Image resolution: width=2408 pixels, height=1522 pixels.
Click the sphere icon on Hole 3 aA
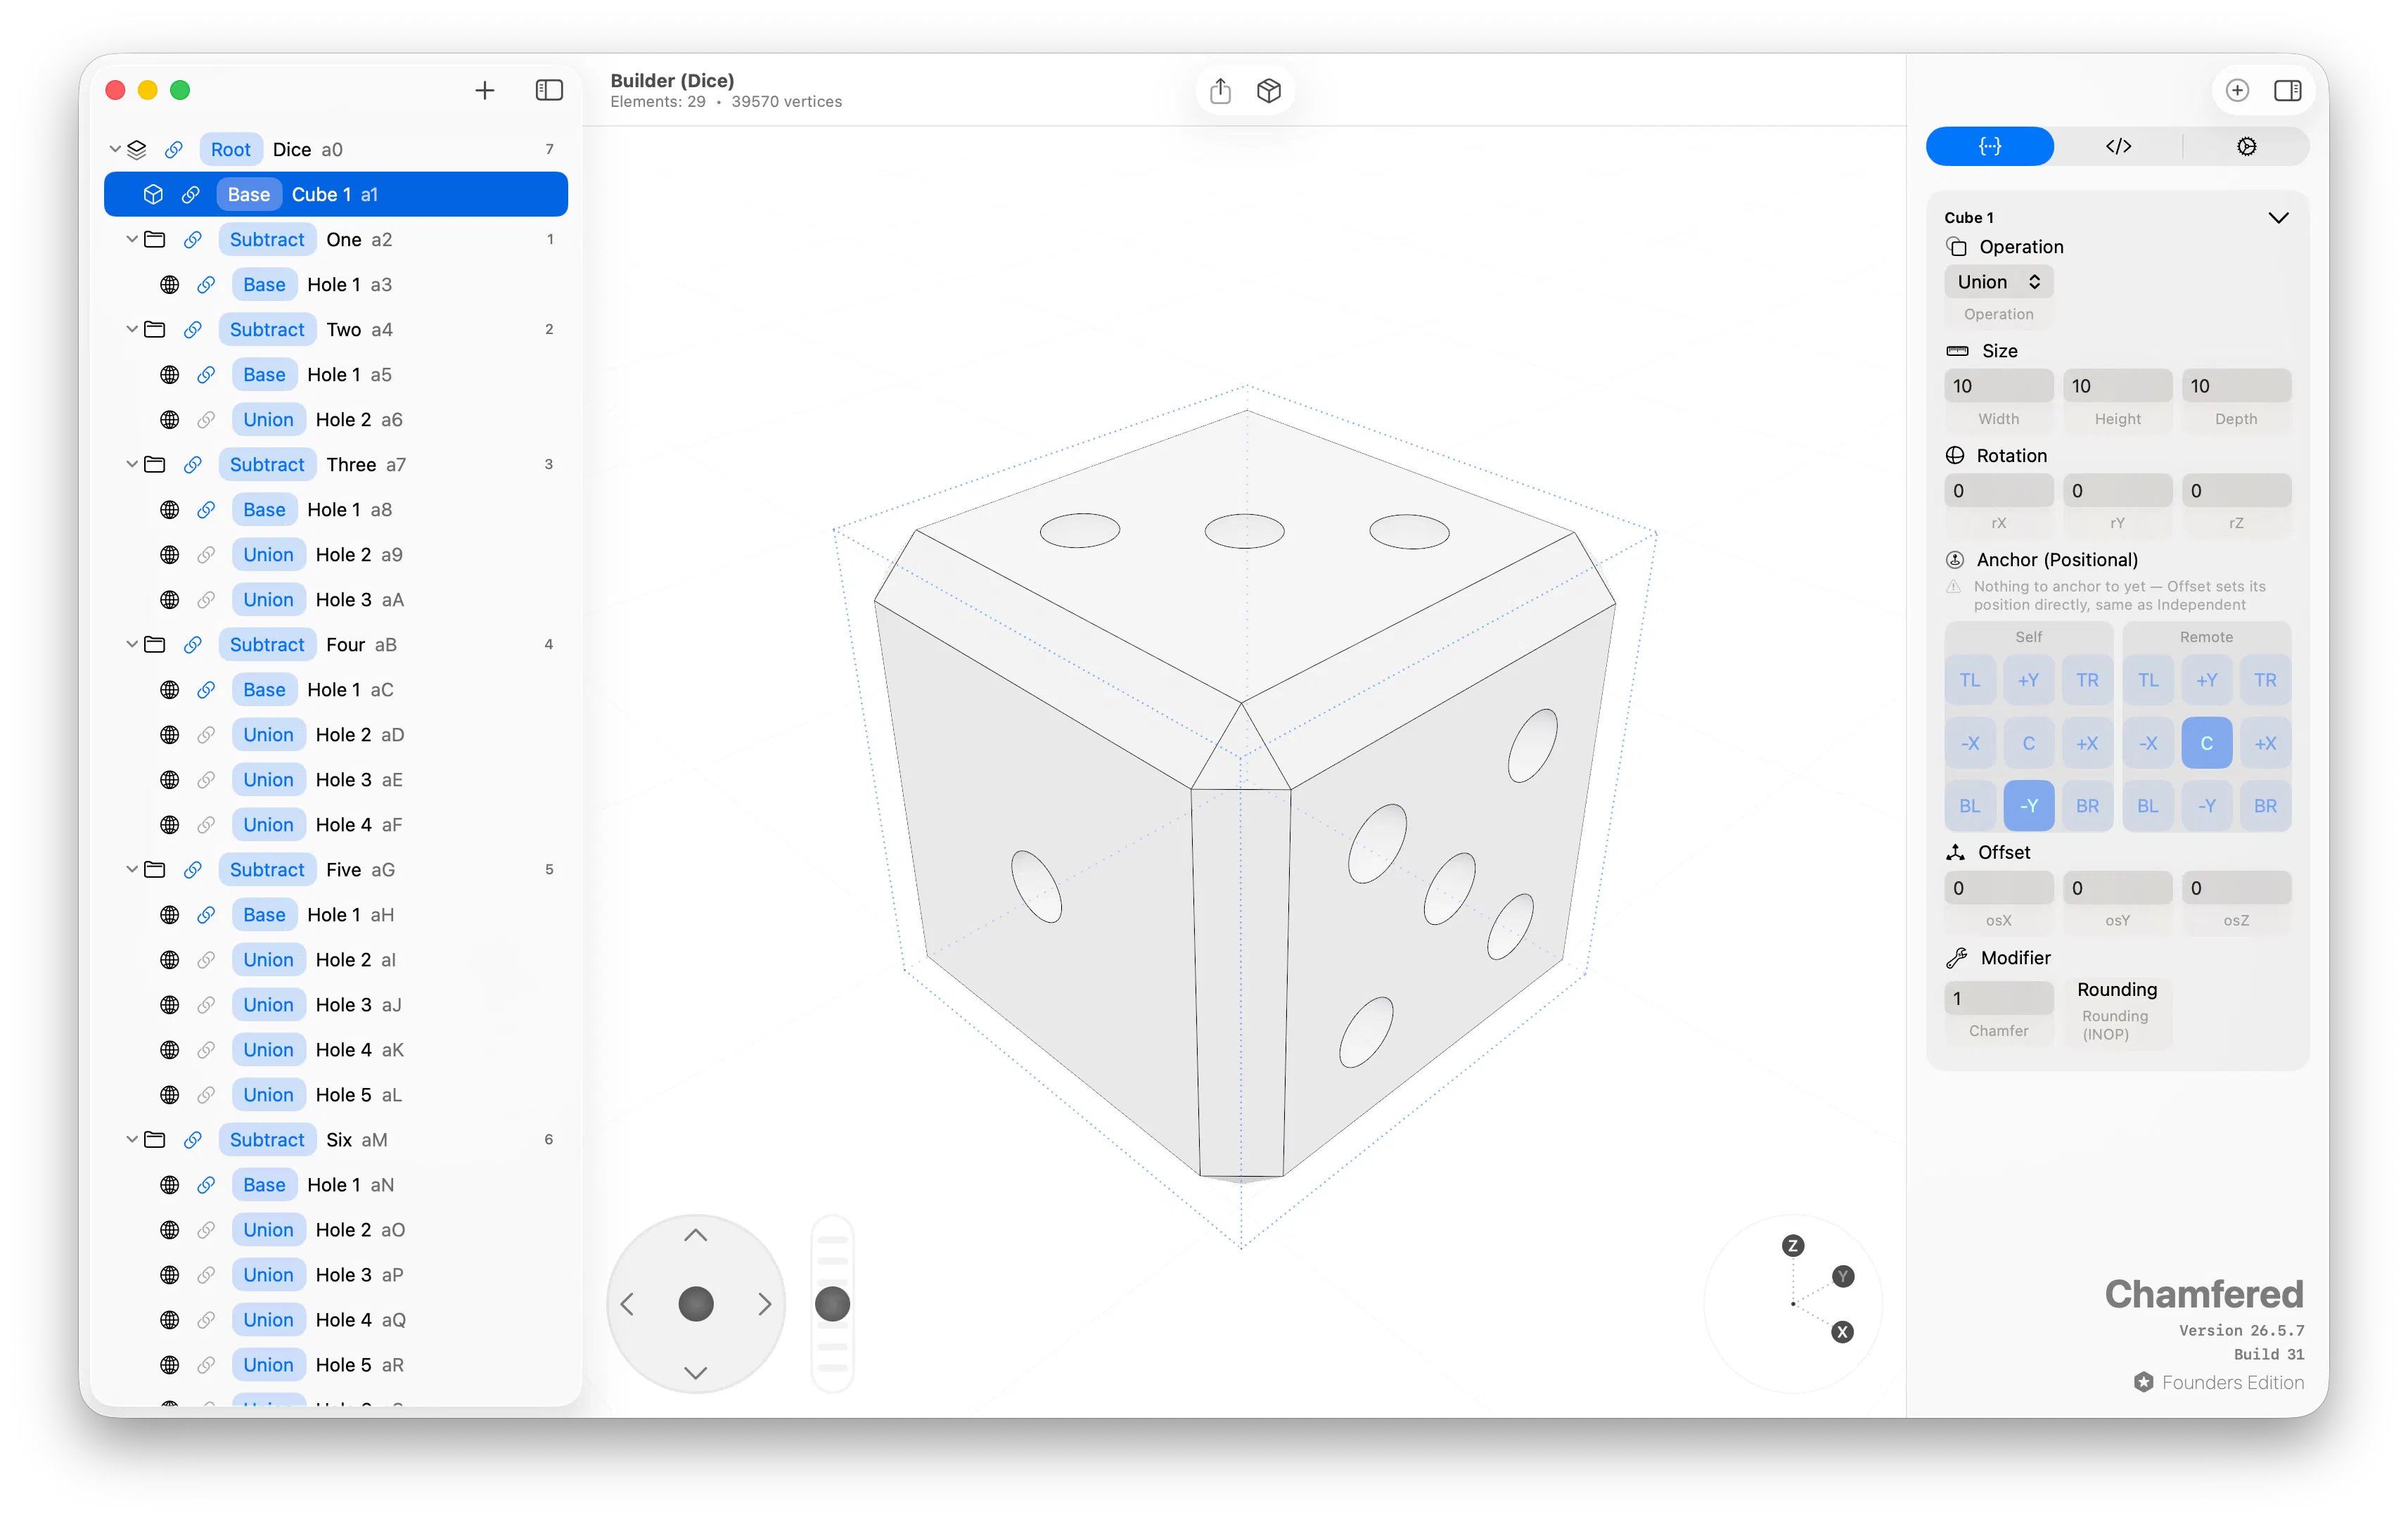pos(170,599)
